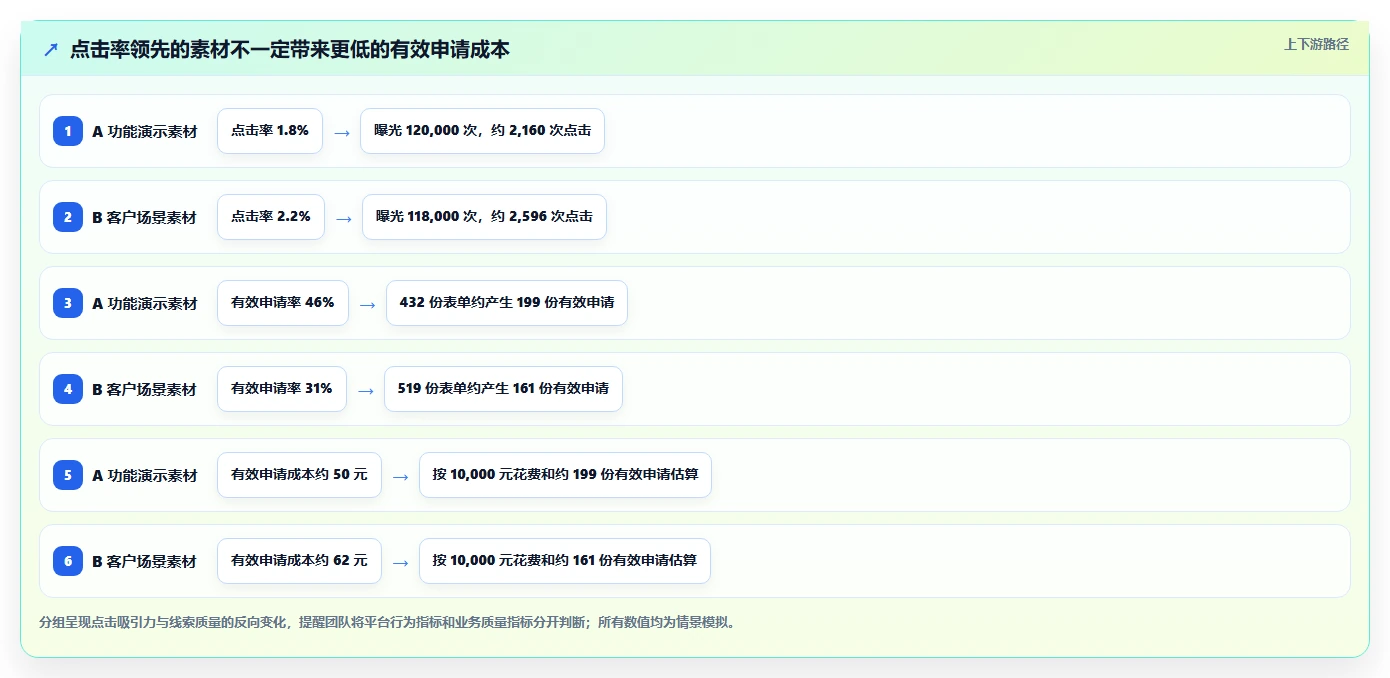Select step number 4 badge
Viewport: 1390px width, 678px height.
click(68, 389)
